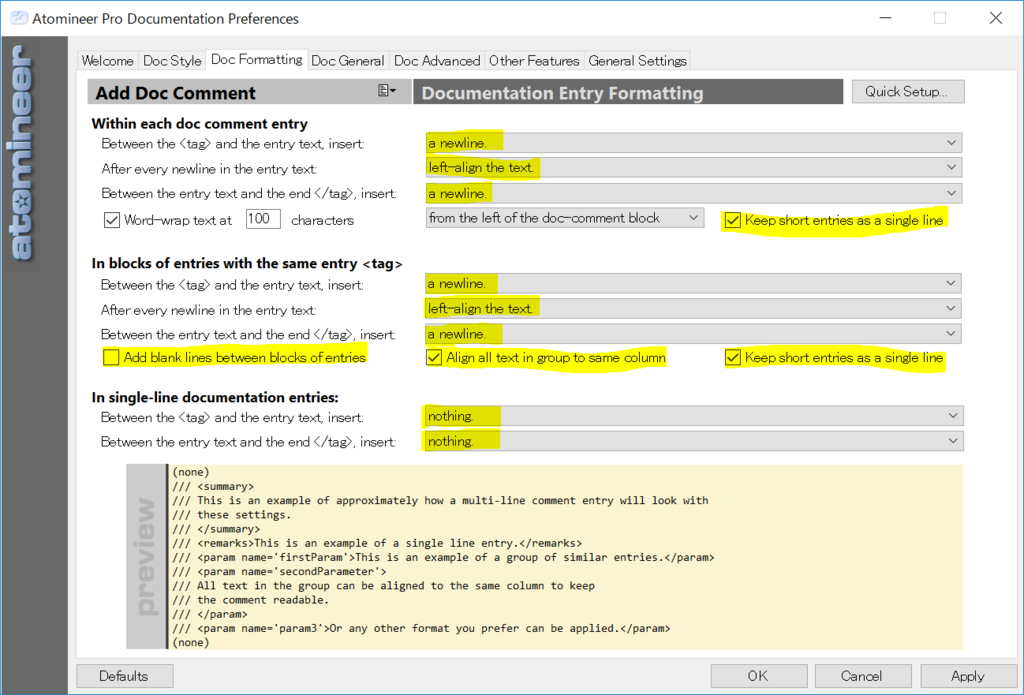Select the Doc Formatting tab

click(257, 59)
